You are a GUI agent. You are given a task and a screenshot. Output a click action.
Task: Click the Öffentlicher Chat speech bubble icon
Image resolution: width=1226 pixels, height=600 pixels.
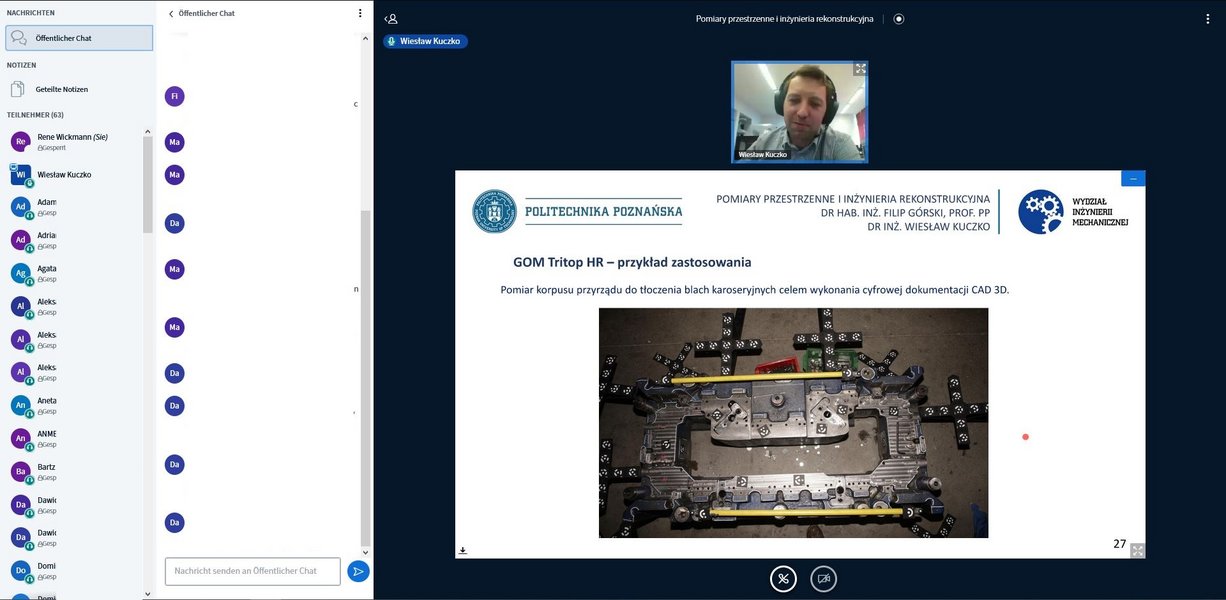(18, 38)
